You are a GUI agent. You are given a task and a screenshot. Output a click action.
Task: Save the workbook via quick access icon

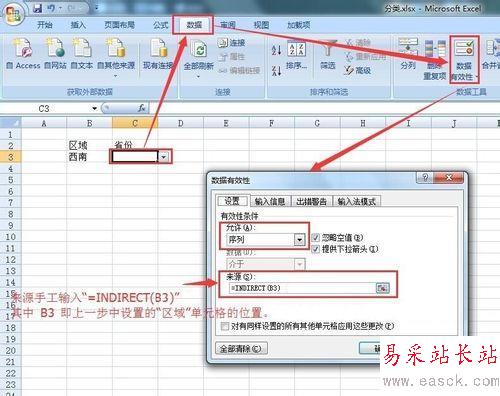[38, 8]
